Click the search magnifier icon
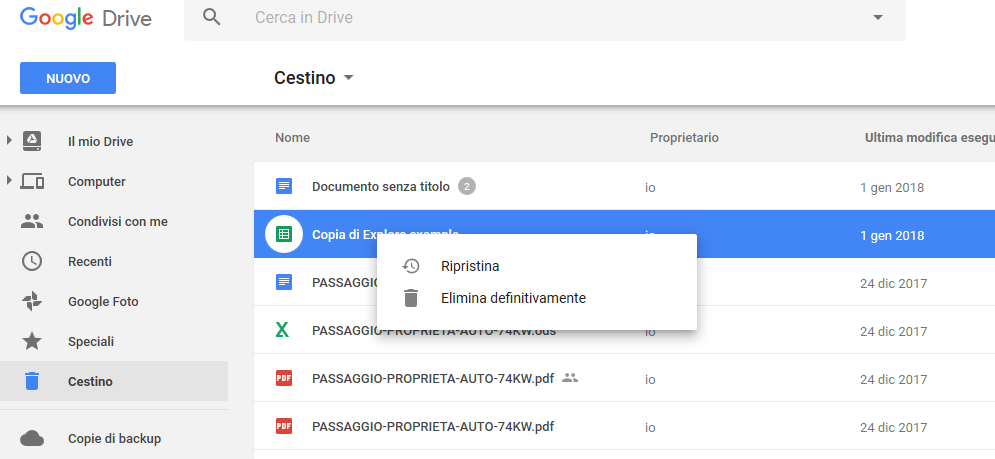Viewport: 995px width, 459px height. coord(211,17)
